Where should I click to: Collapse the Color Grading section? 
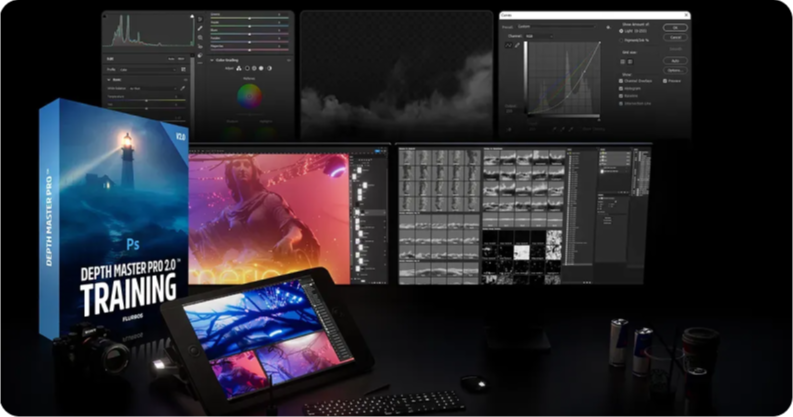[212, 60]
